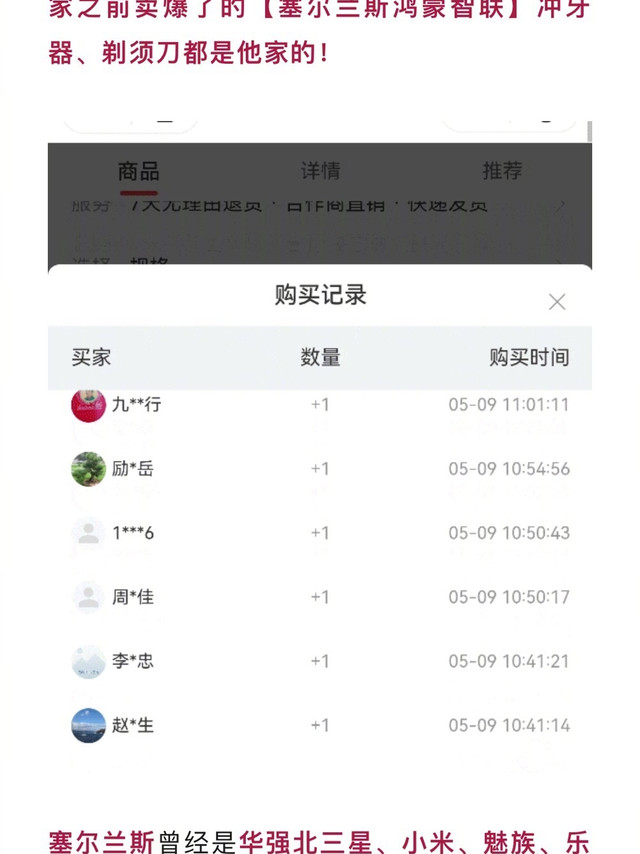The image size is (640, 854).
Task: Switch to the 商品 tab
Action: pyautogui.click(x=138, y=172)
